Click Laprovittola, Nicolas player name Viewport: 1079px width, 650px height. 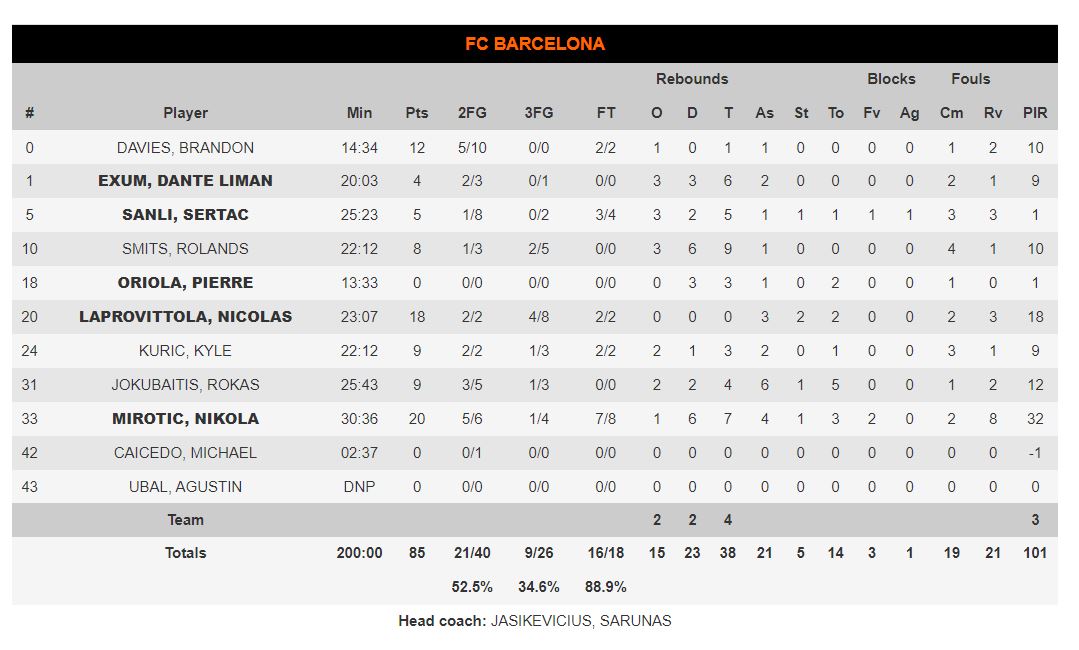[x=185, y=317]
